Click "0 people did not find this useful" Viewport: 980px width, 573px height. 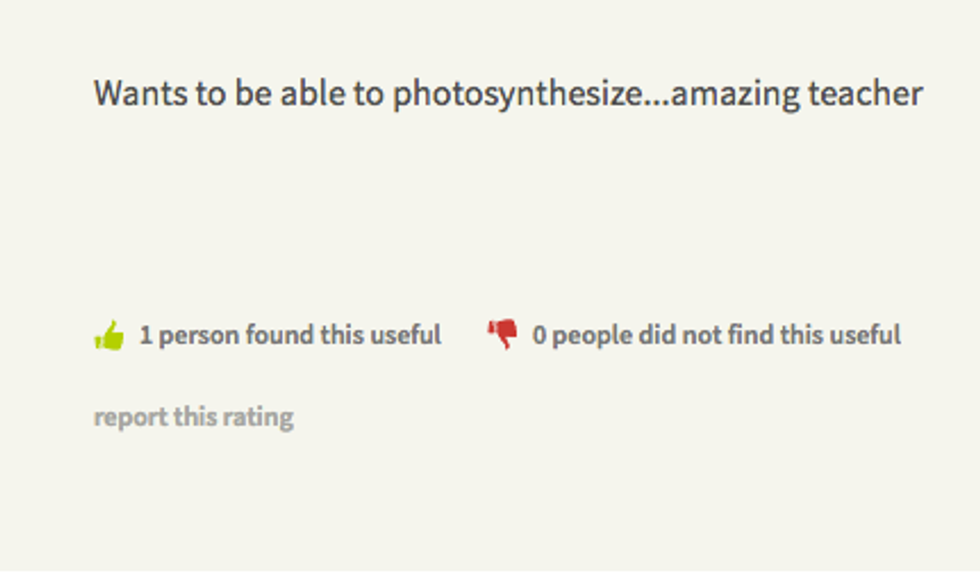pos(716,335)
